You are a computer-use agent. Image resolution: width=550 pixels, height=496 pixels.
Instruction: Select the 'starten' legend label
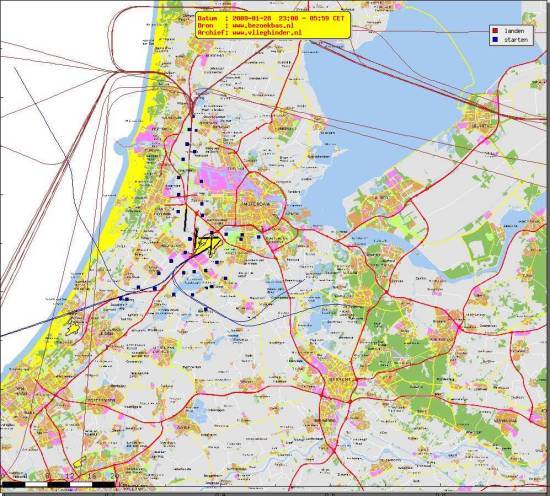click(516, 40)
